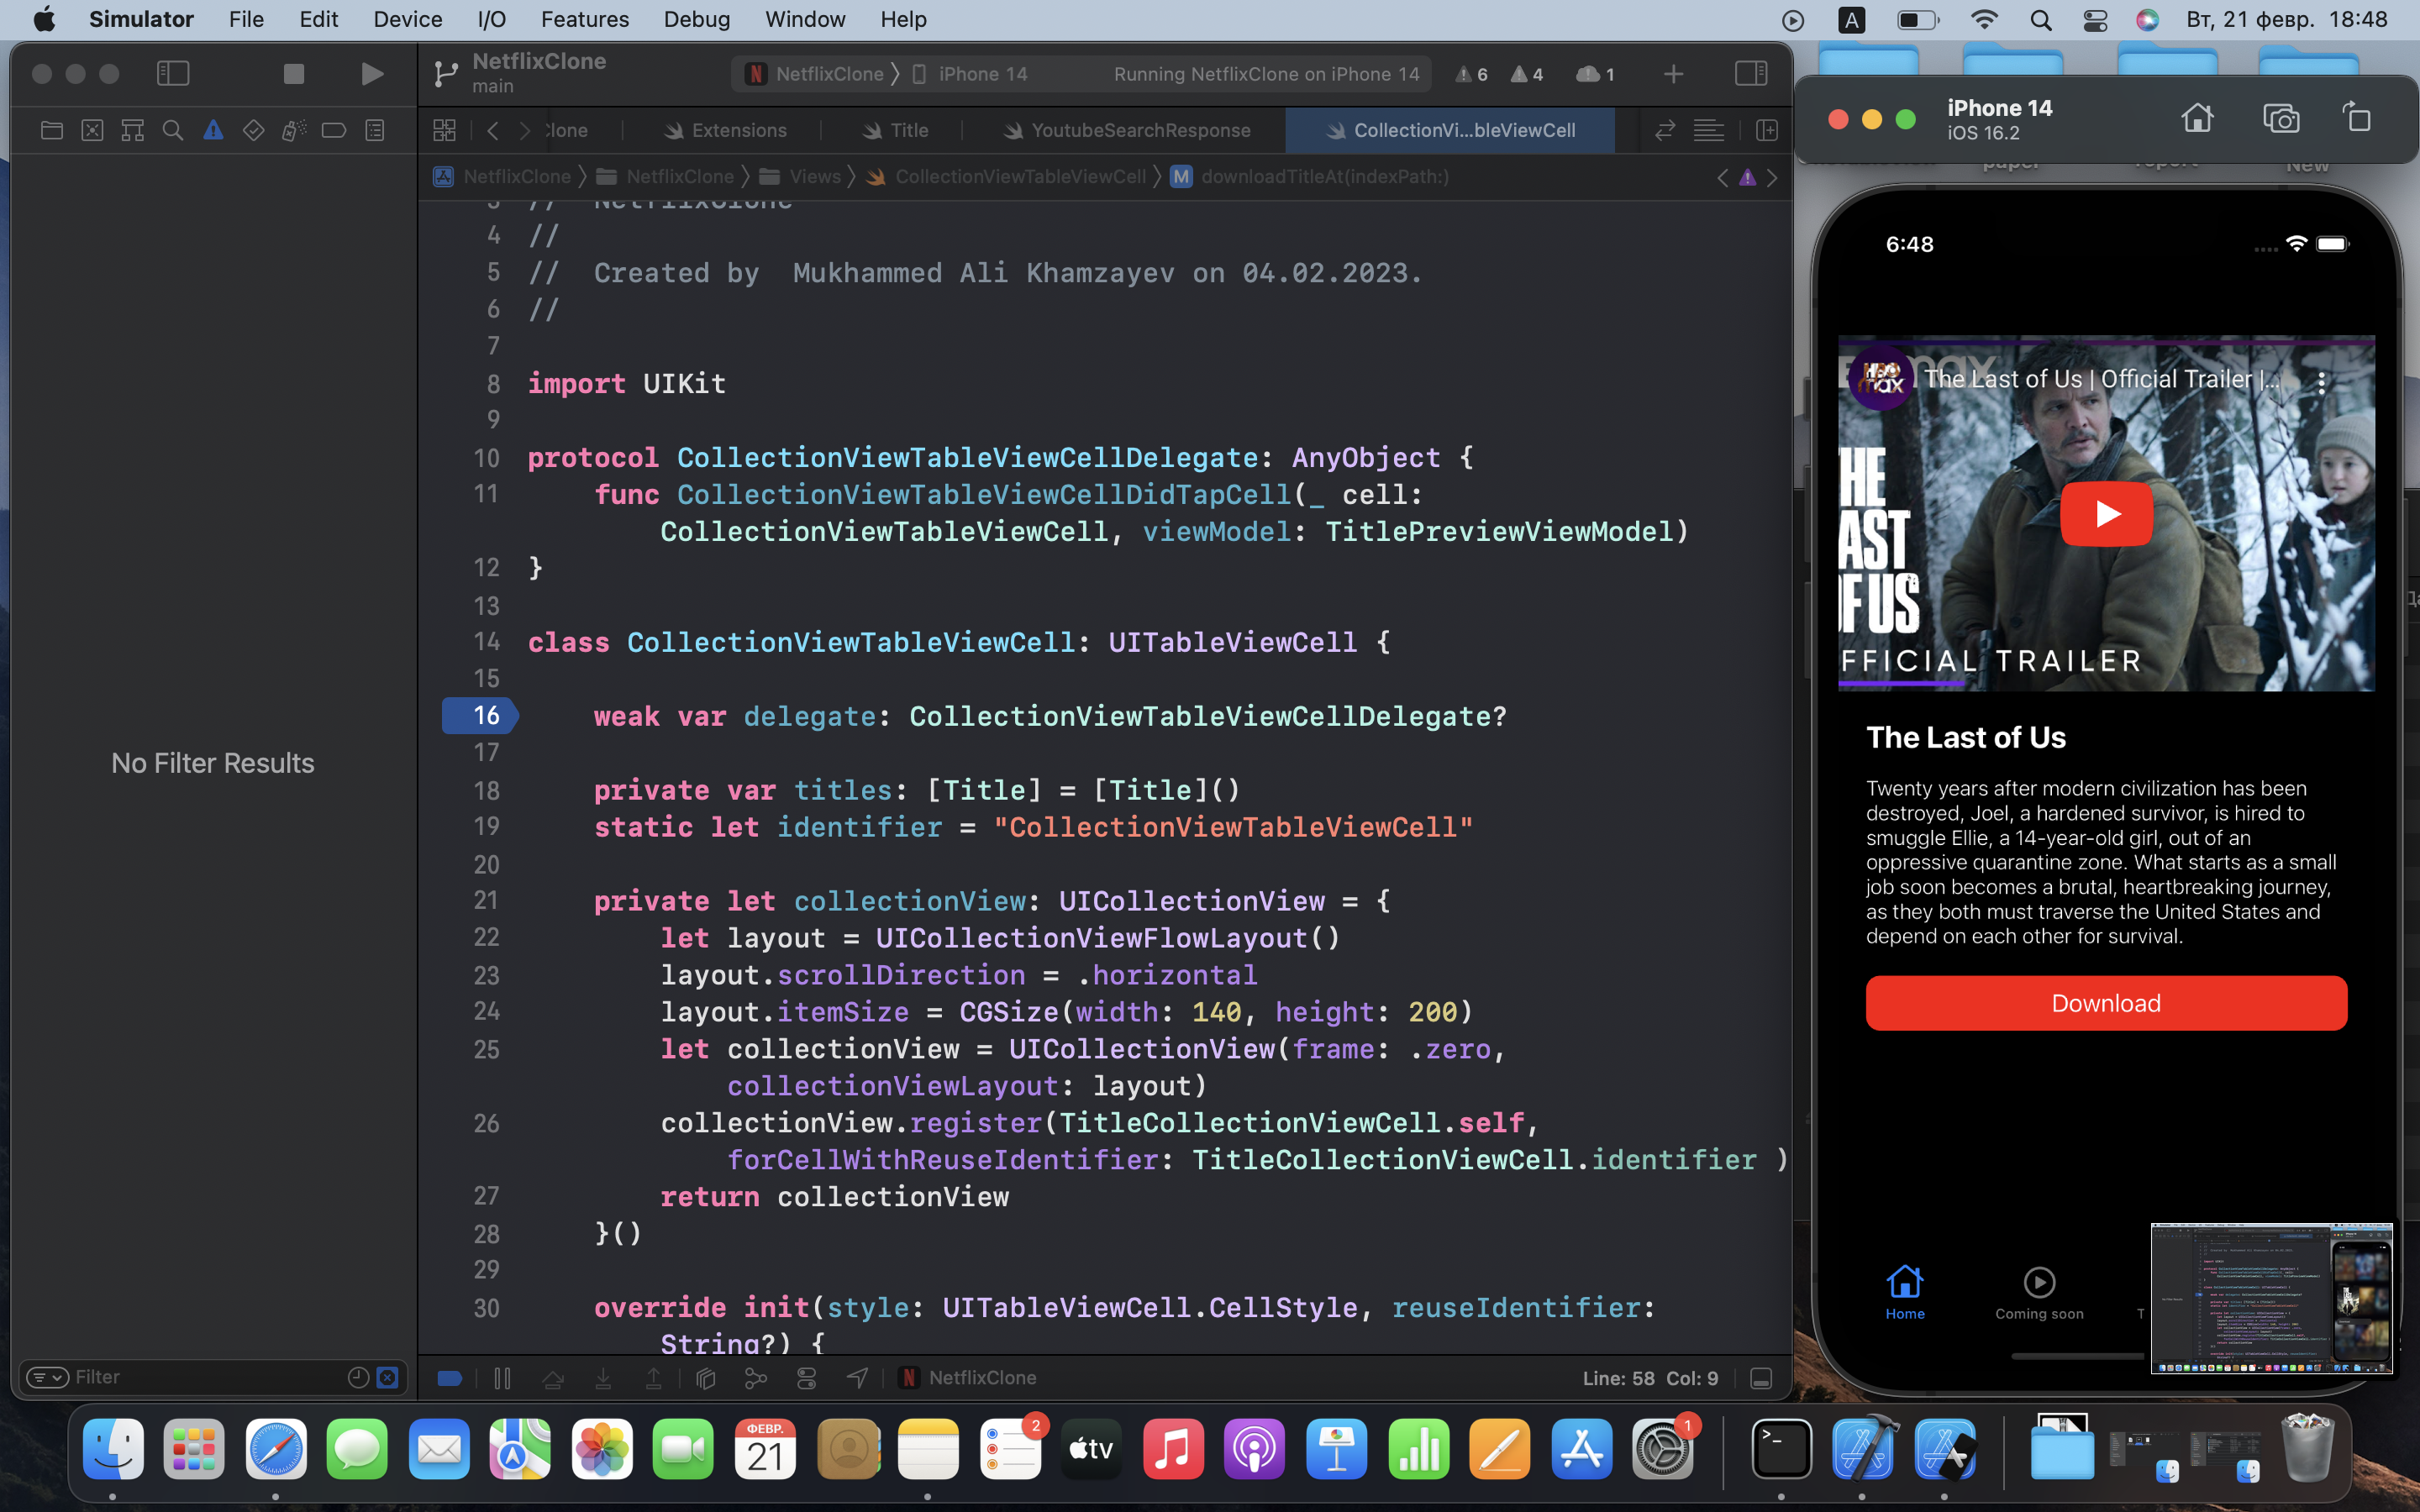The width and height of the screenshot is (2420, 1512).
Task: Open the report navigator icon
Action: 375,130
